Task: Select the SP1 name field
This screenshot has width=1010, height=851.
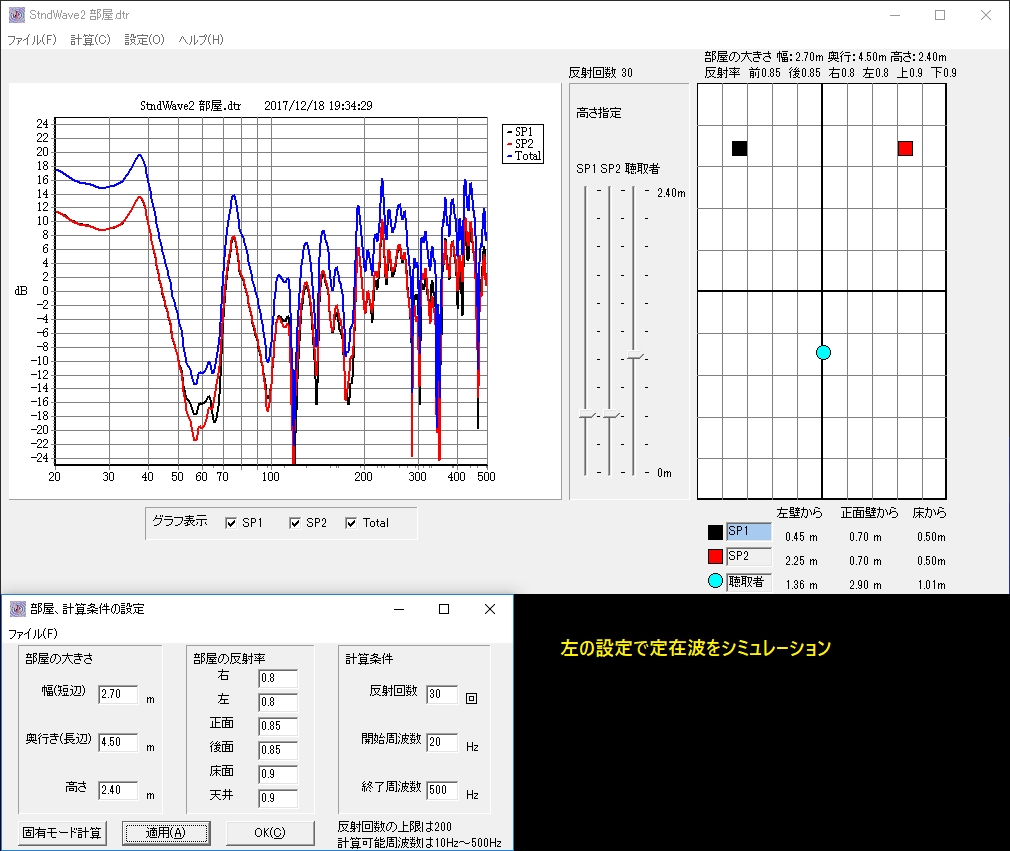Action: 748,531
